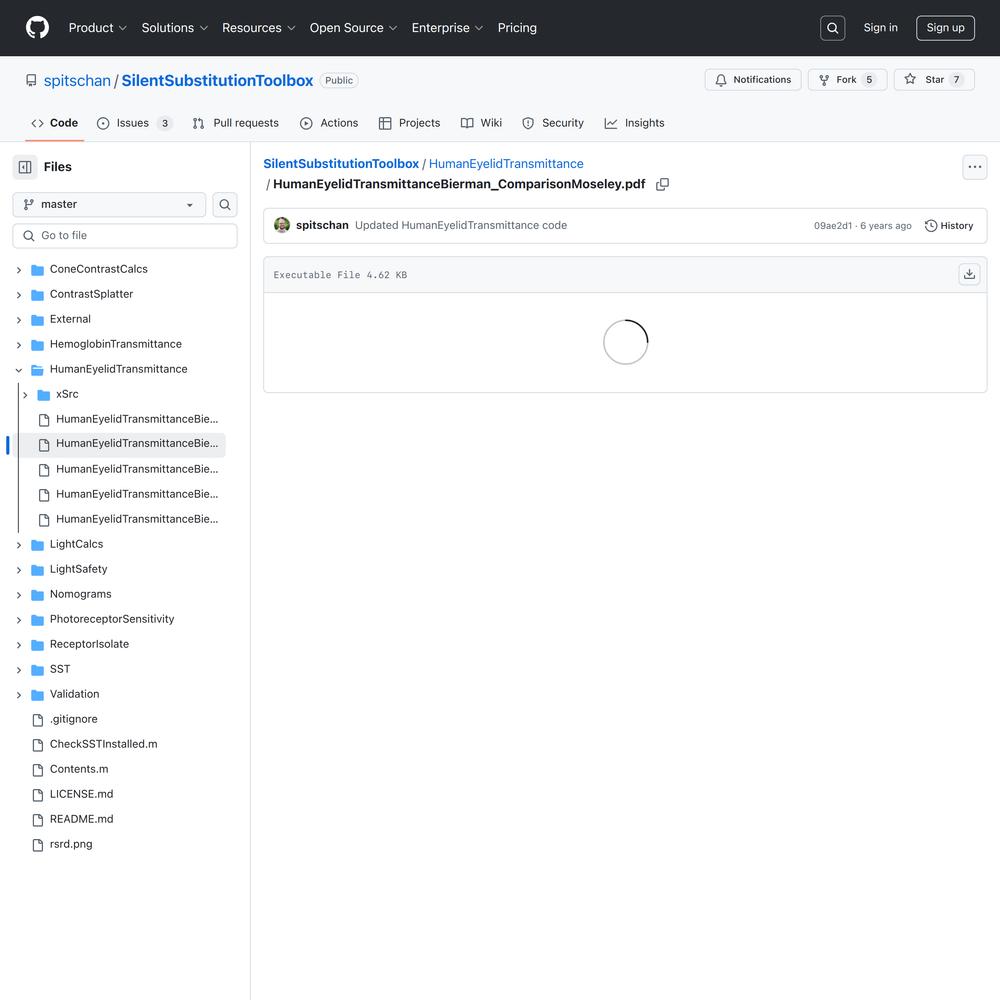
Task: Open the ReceptorIsolate folder
Action: point(89,644)
